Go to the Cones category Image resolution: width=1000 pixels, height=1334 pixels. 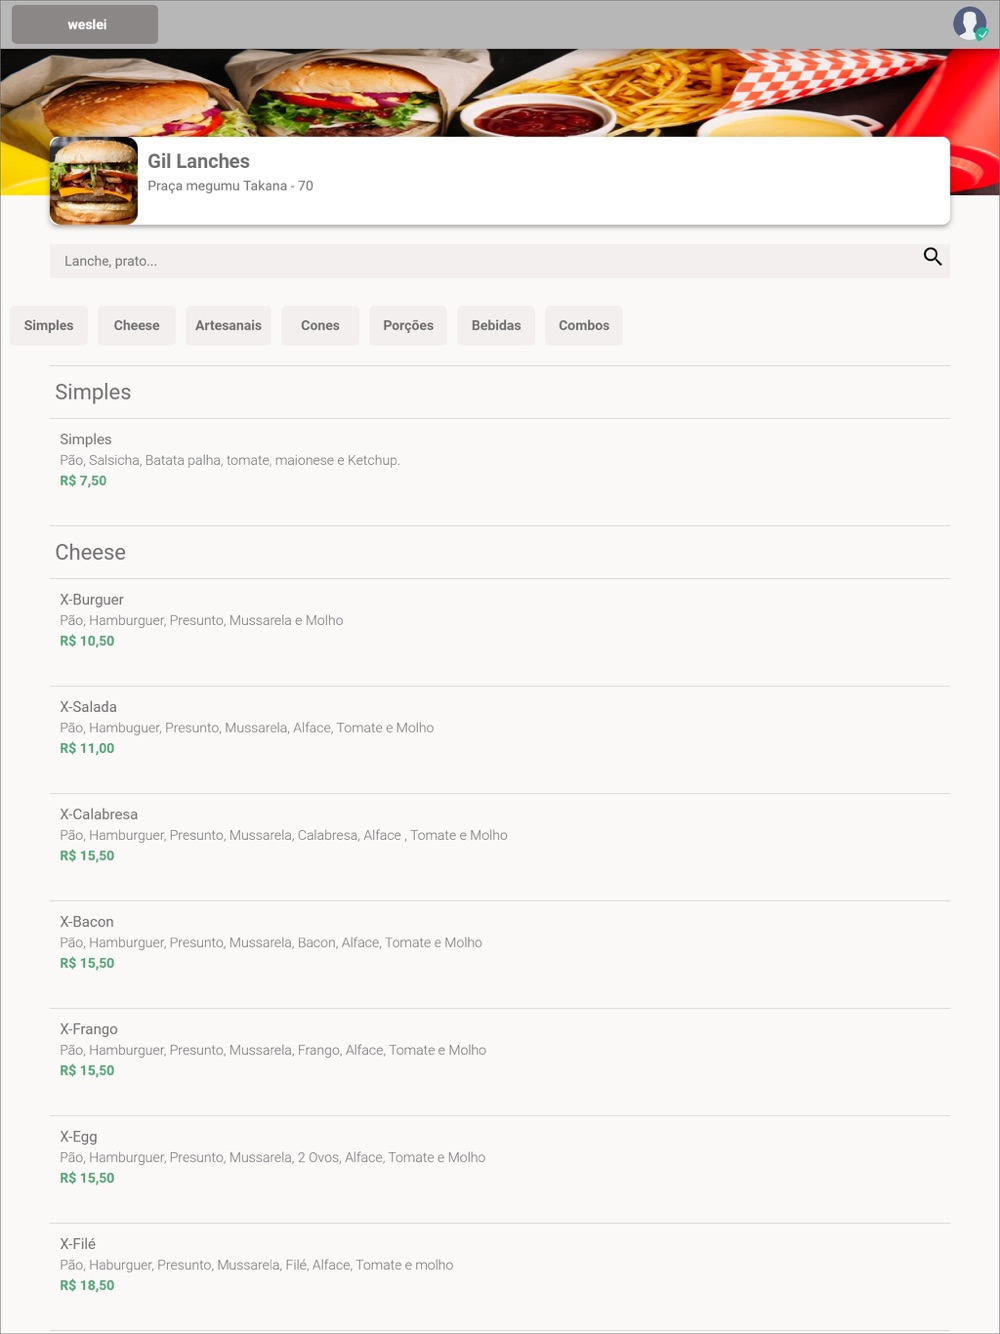(320, 326)
